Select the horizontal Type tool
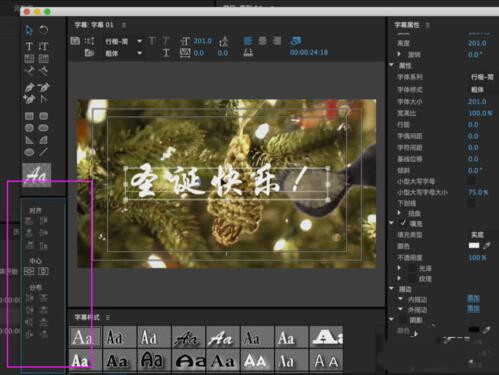499x375 pixels. [29, 46]
